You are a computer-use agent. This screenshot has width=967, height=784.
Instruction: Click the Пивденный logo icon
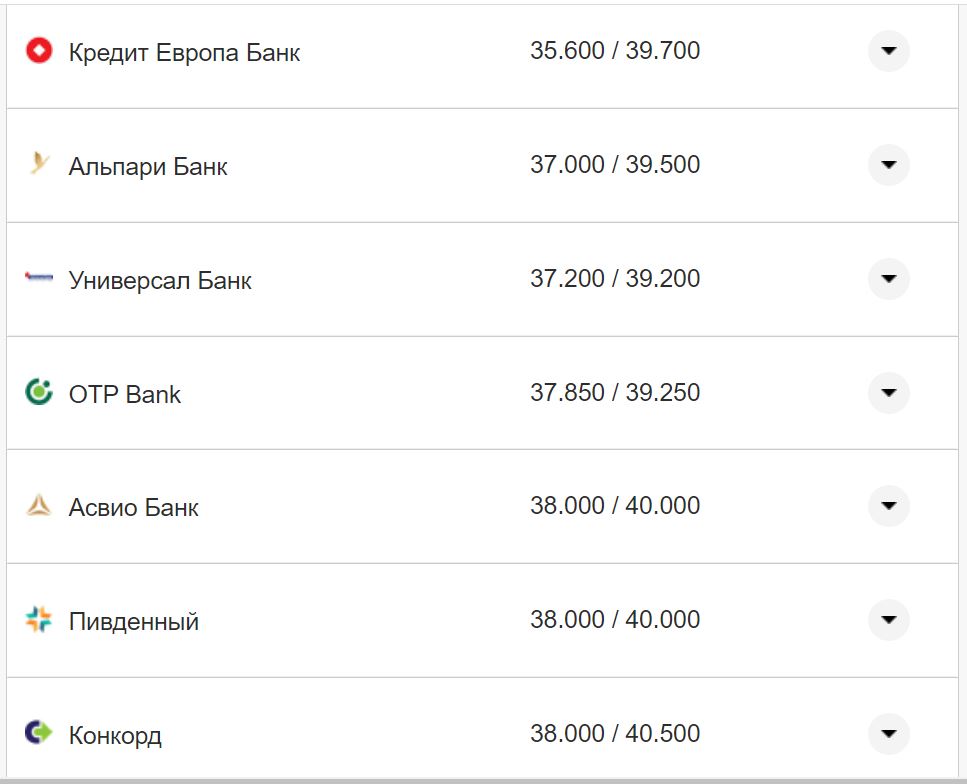pos(39,620)
